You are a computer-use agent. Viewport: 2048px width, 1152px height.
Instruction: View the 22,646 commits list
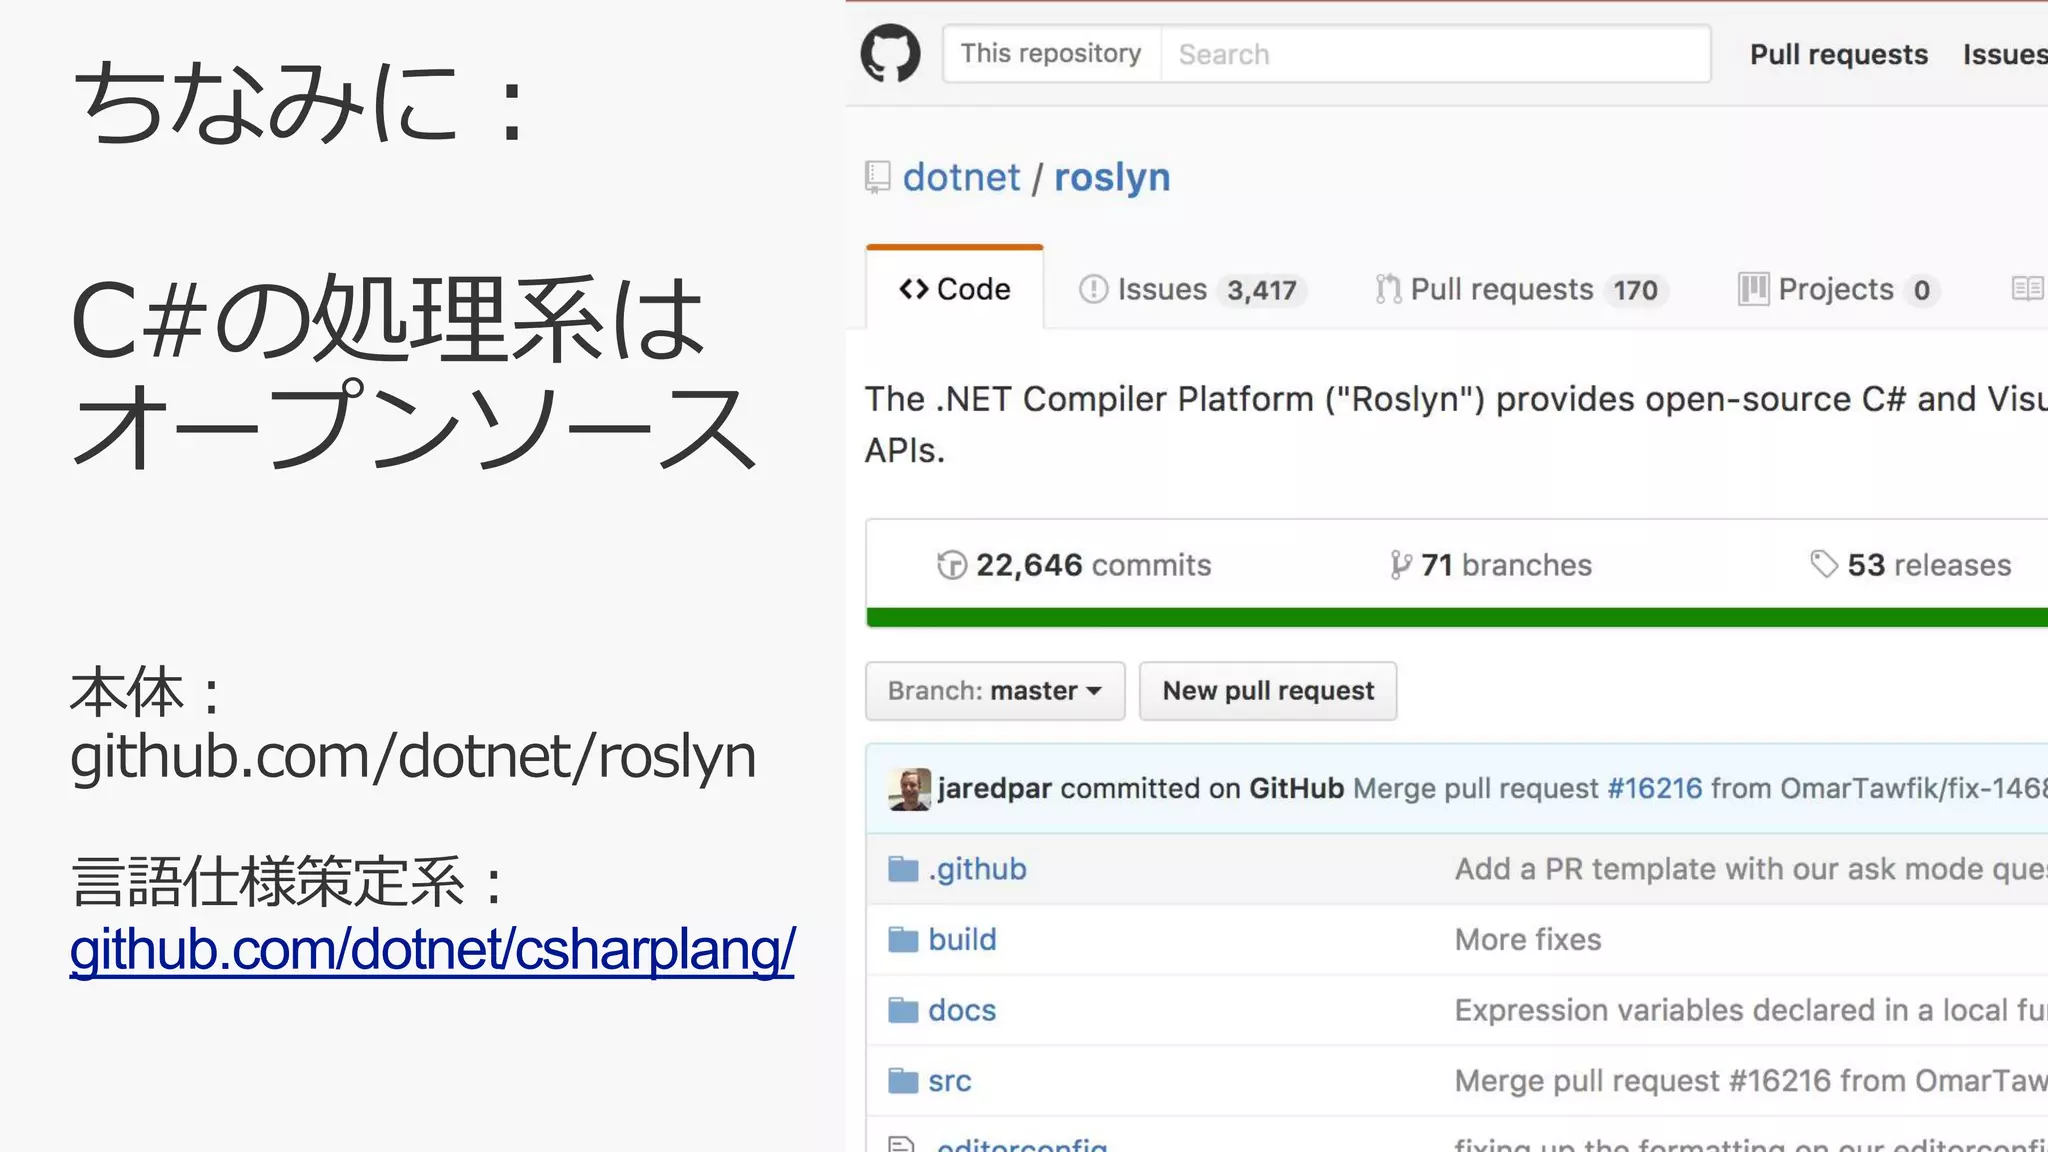pos(1074,565)
